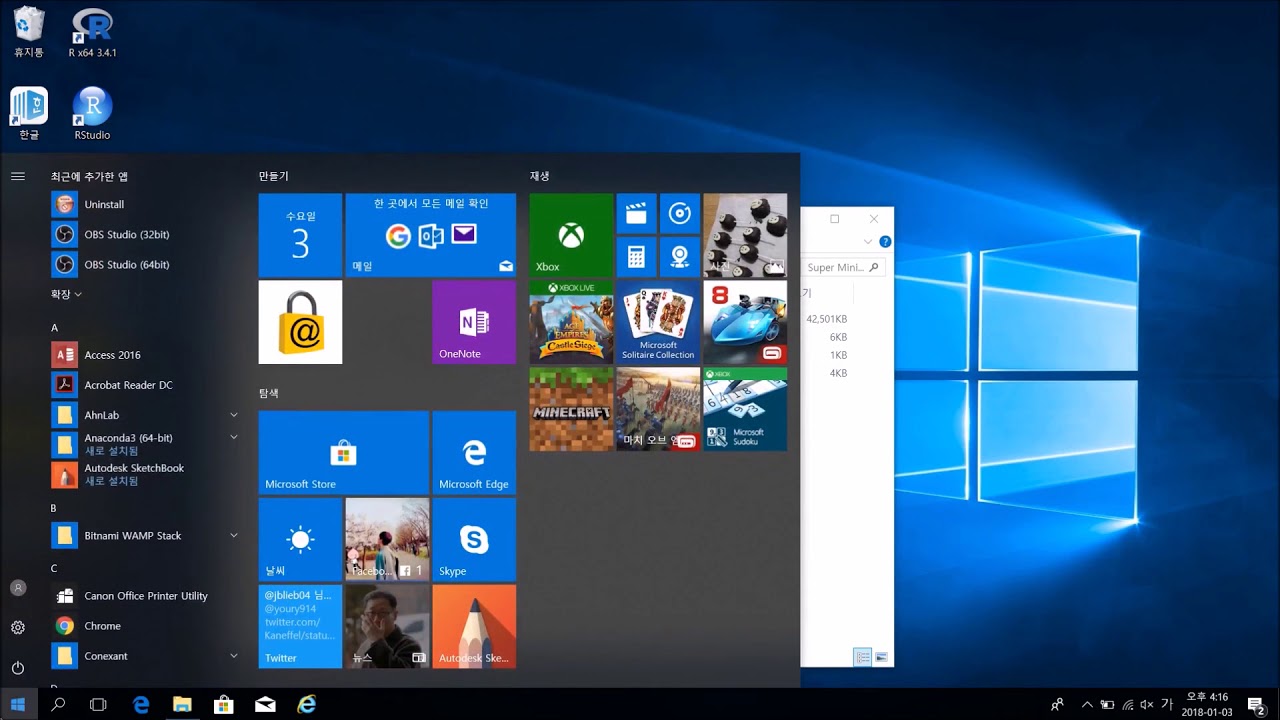Open the Camera small tile

pos(679,257)
